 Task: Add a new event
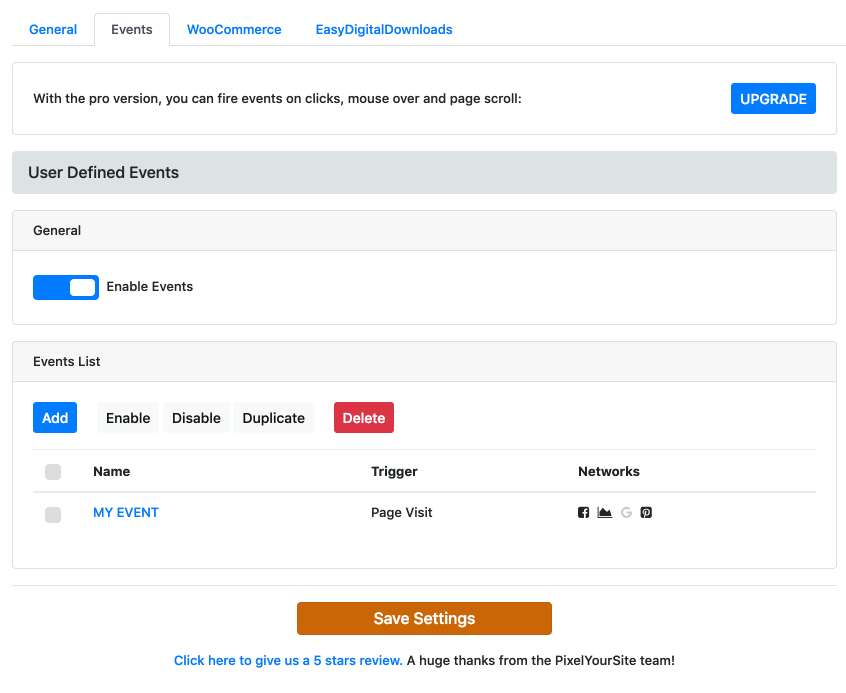click(x=55, y=418)
